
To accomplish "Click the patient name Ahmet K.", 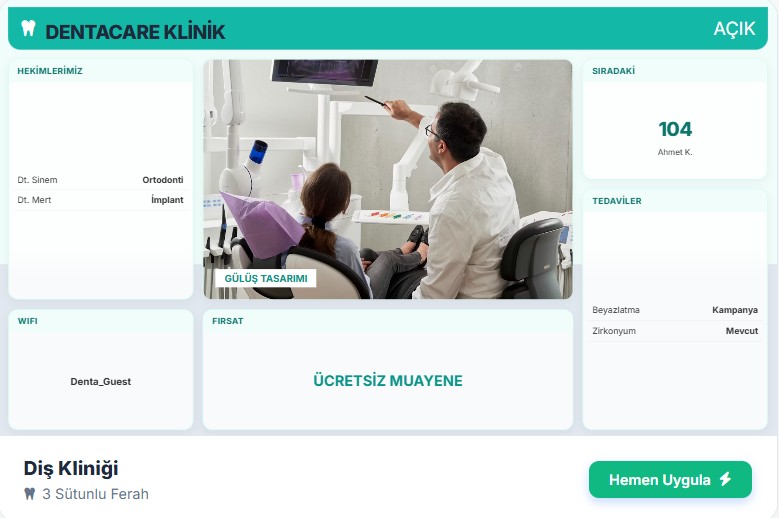I will [x=675, y=152].
